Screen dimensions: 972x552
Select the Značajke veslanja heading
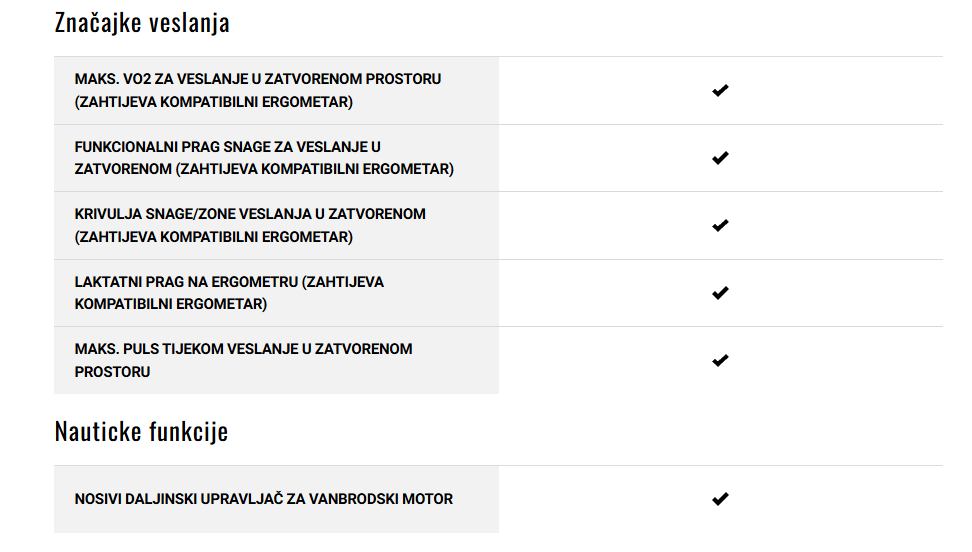point(142,23)
